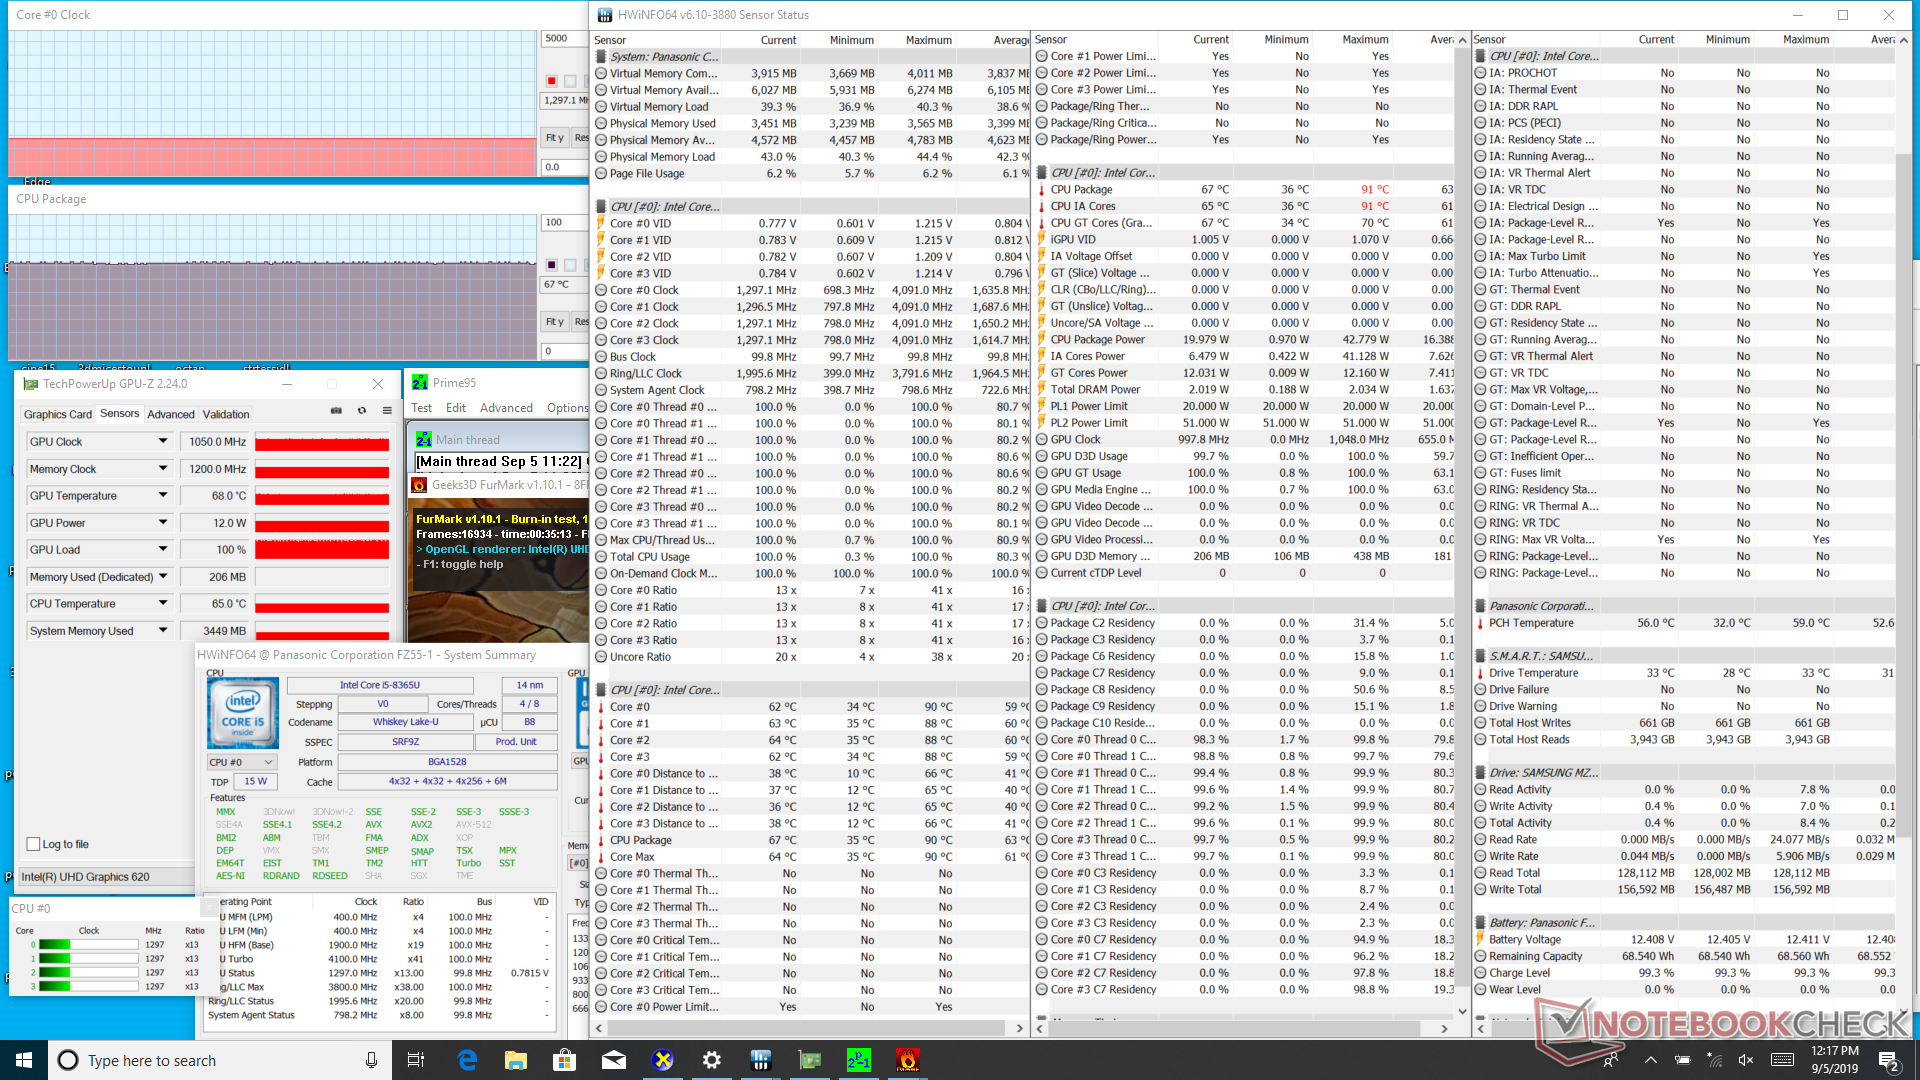This screenshot has width=1920, height=1080.
Task: Expand the GPU Clock sensor dropdown
Action: coord(163,441)
